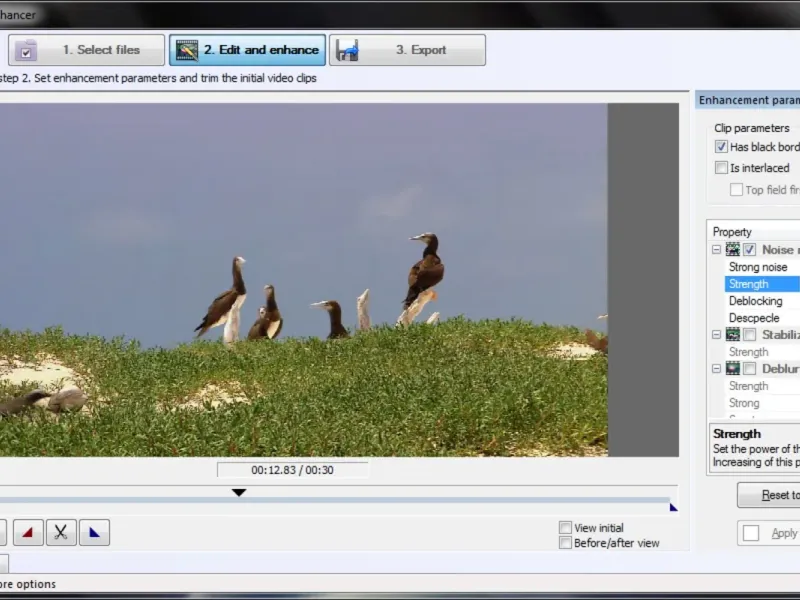Viewport: 800px width, 600px height.
Task: Uncheck Has black borders checkbox
Action: (721, 147)
